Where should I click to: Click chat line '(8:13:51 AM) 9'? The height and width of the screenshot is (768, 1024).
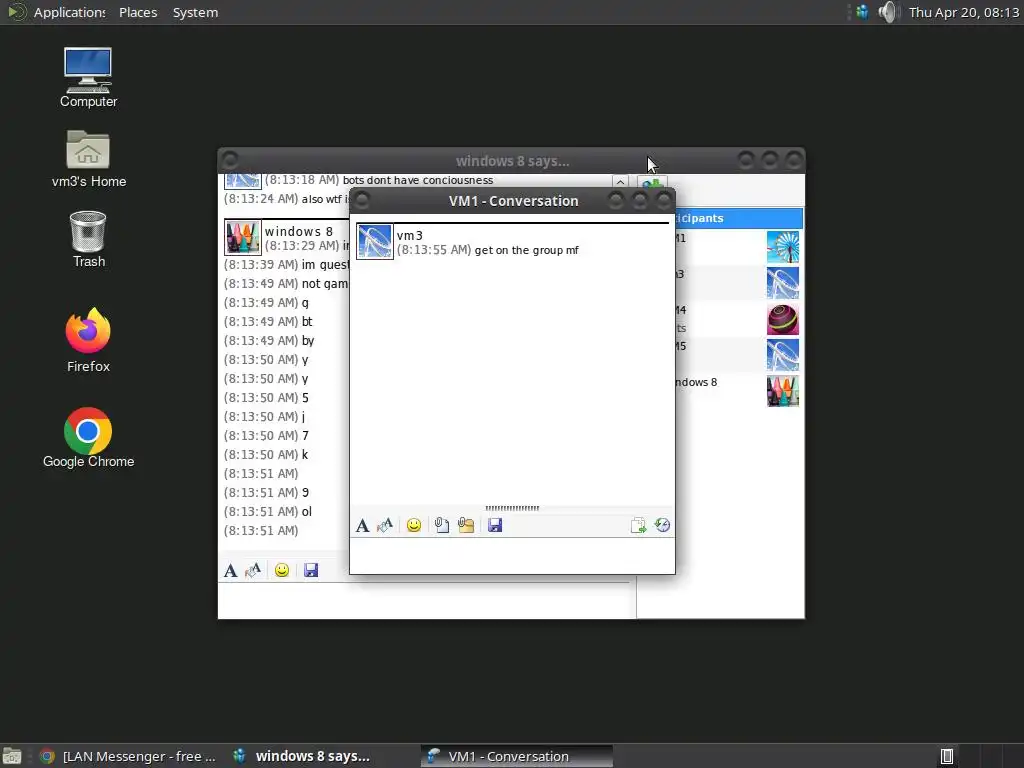(266, 492)
